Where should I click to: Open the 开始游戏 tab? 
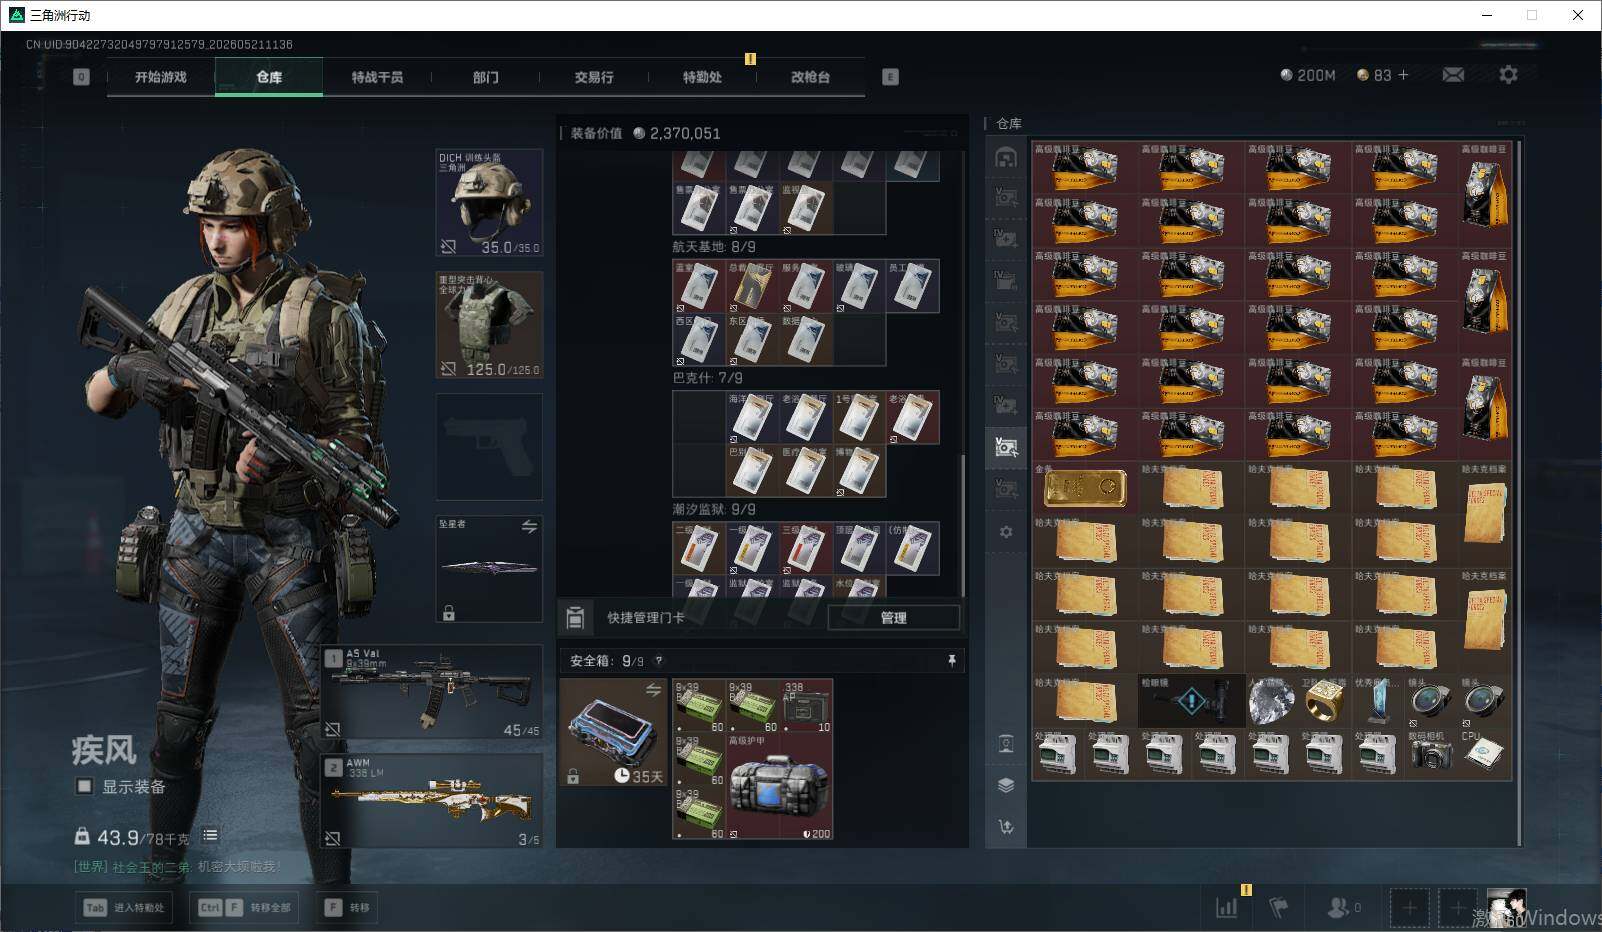click(x=161, y=77)
